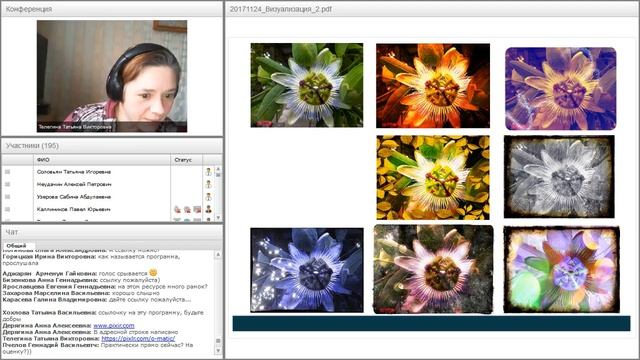640x360 pixels.
Task: Click the Телегина Татьяна Викторовна video caption
Action: pyautogui.click(x=74, y=127)
